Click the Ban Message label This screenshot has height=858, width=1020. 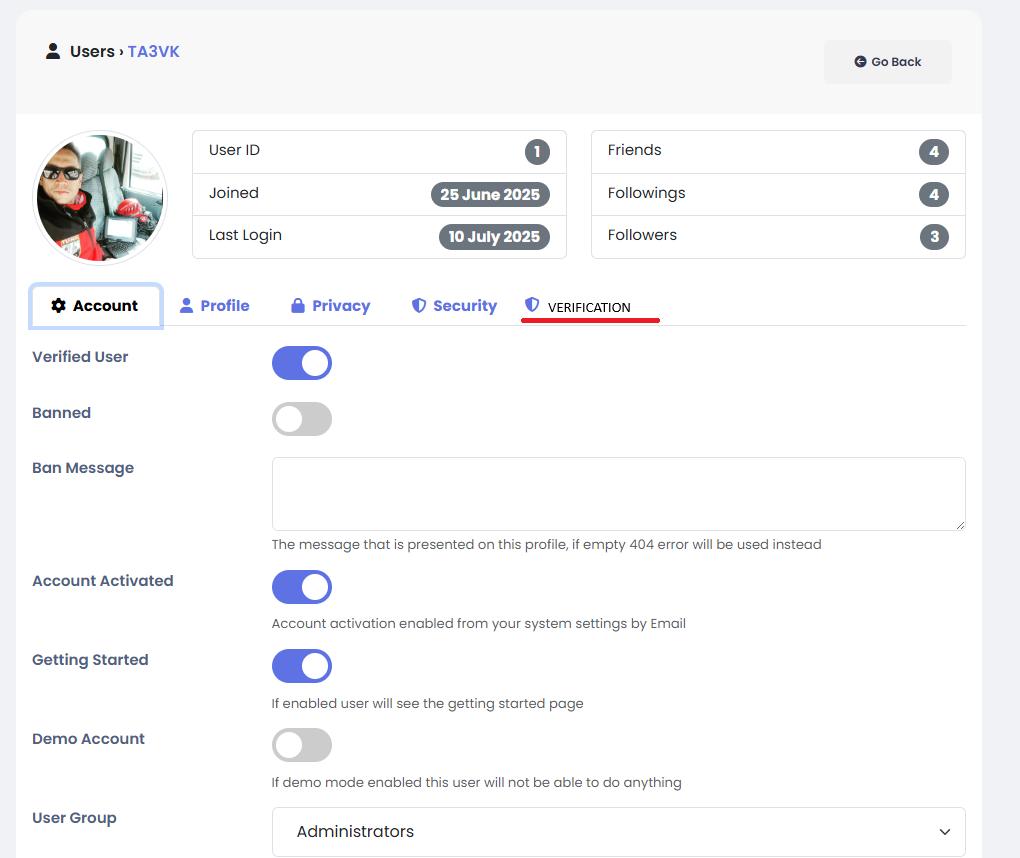83,468
